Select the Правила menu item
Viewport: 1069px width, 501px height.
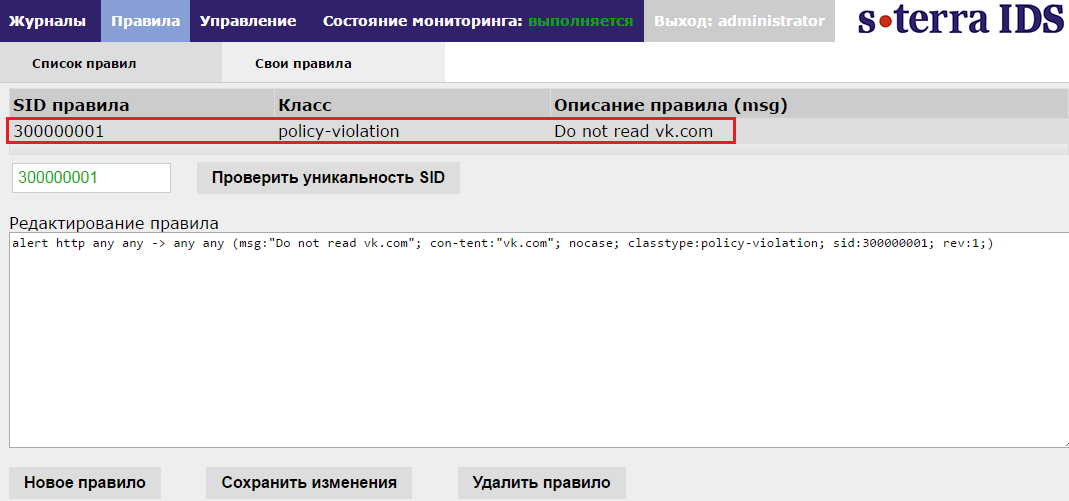coord(145,21)
